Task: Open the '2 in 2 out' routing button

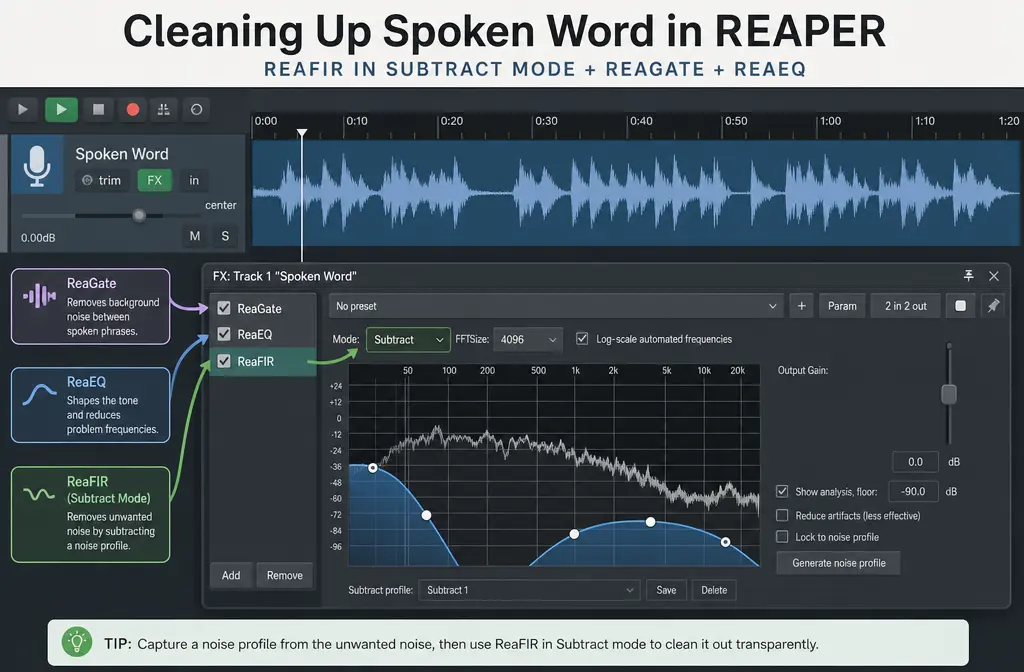Action: [906, 306]
